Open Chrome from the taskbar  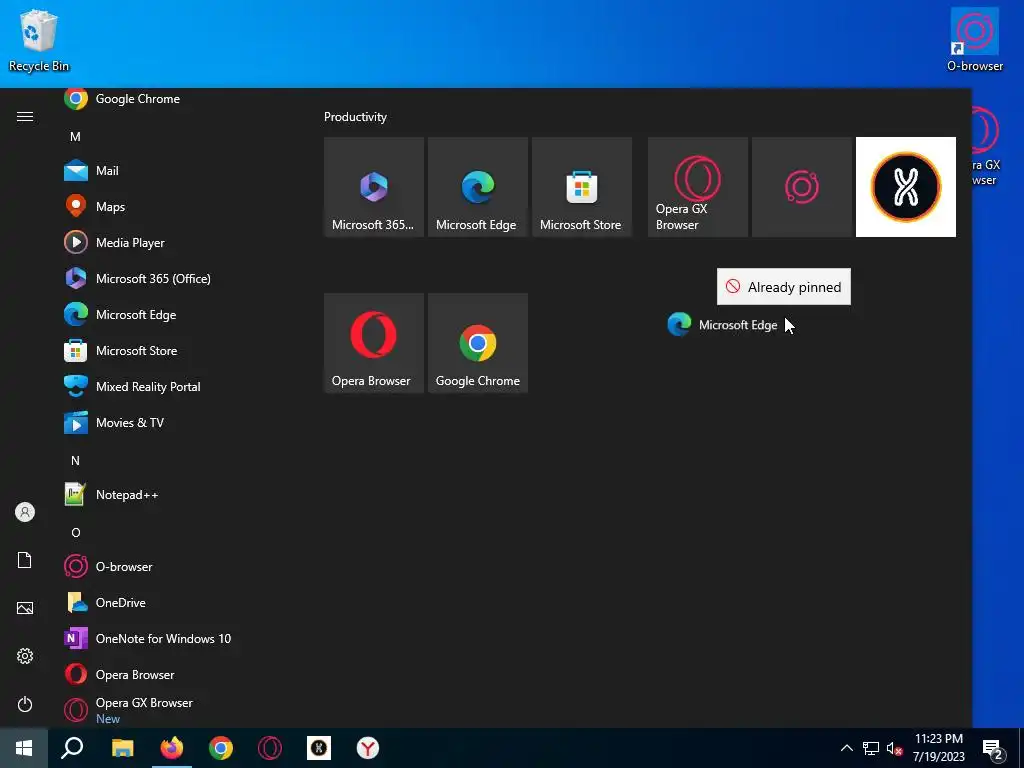click(221, 748)
